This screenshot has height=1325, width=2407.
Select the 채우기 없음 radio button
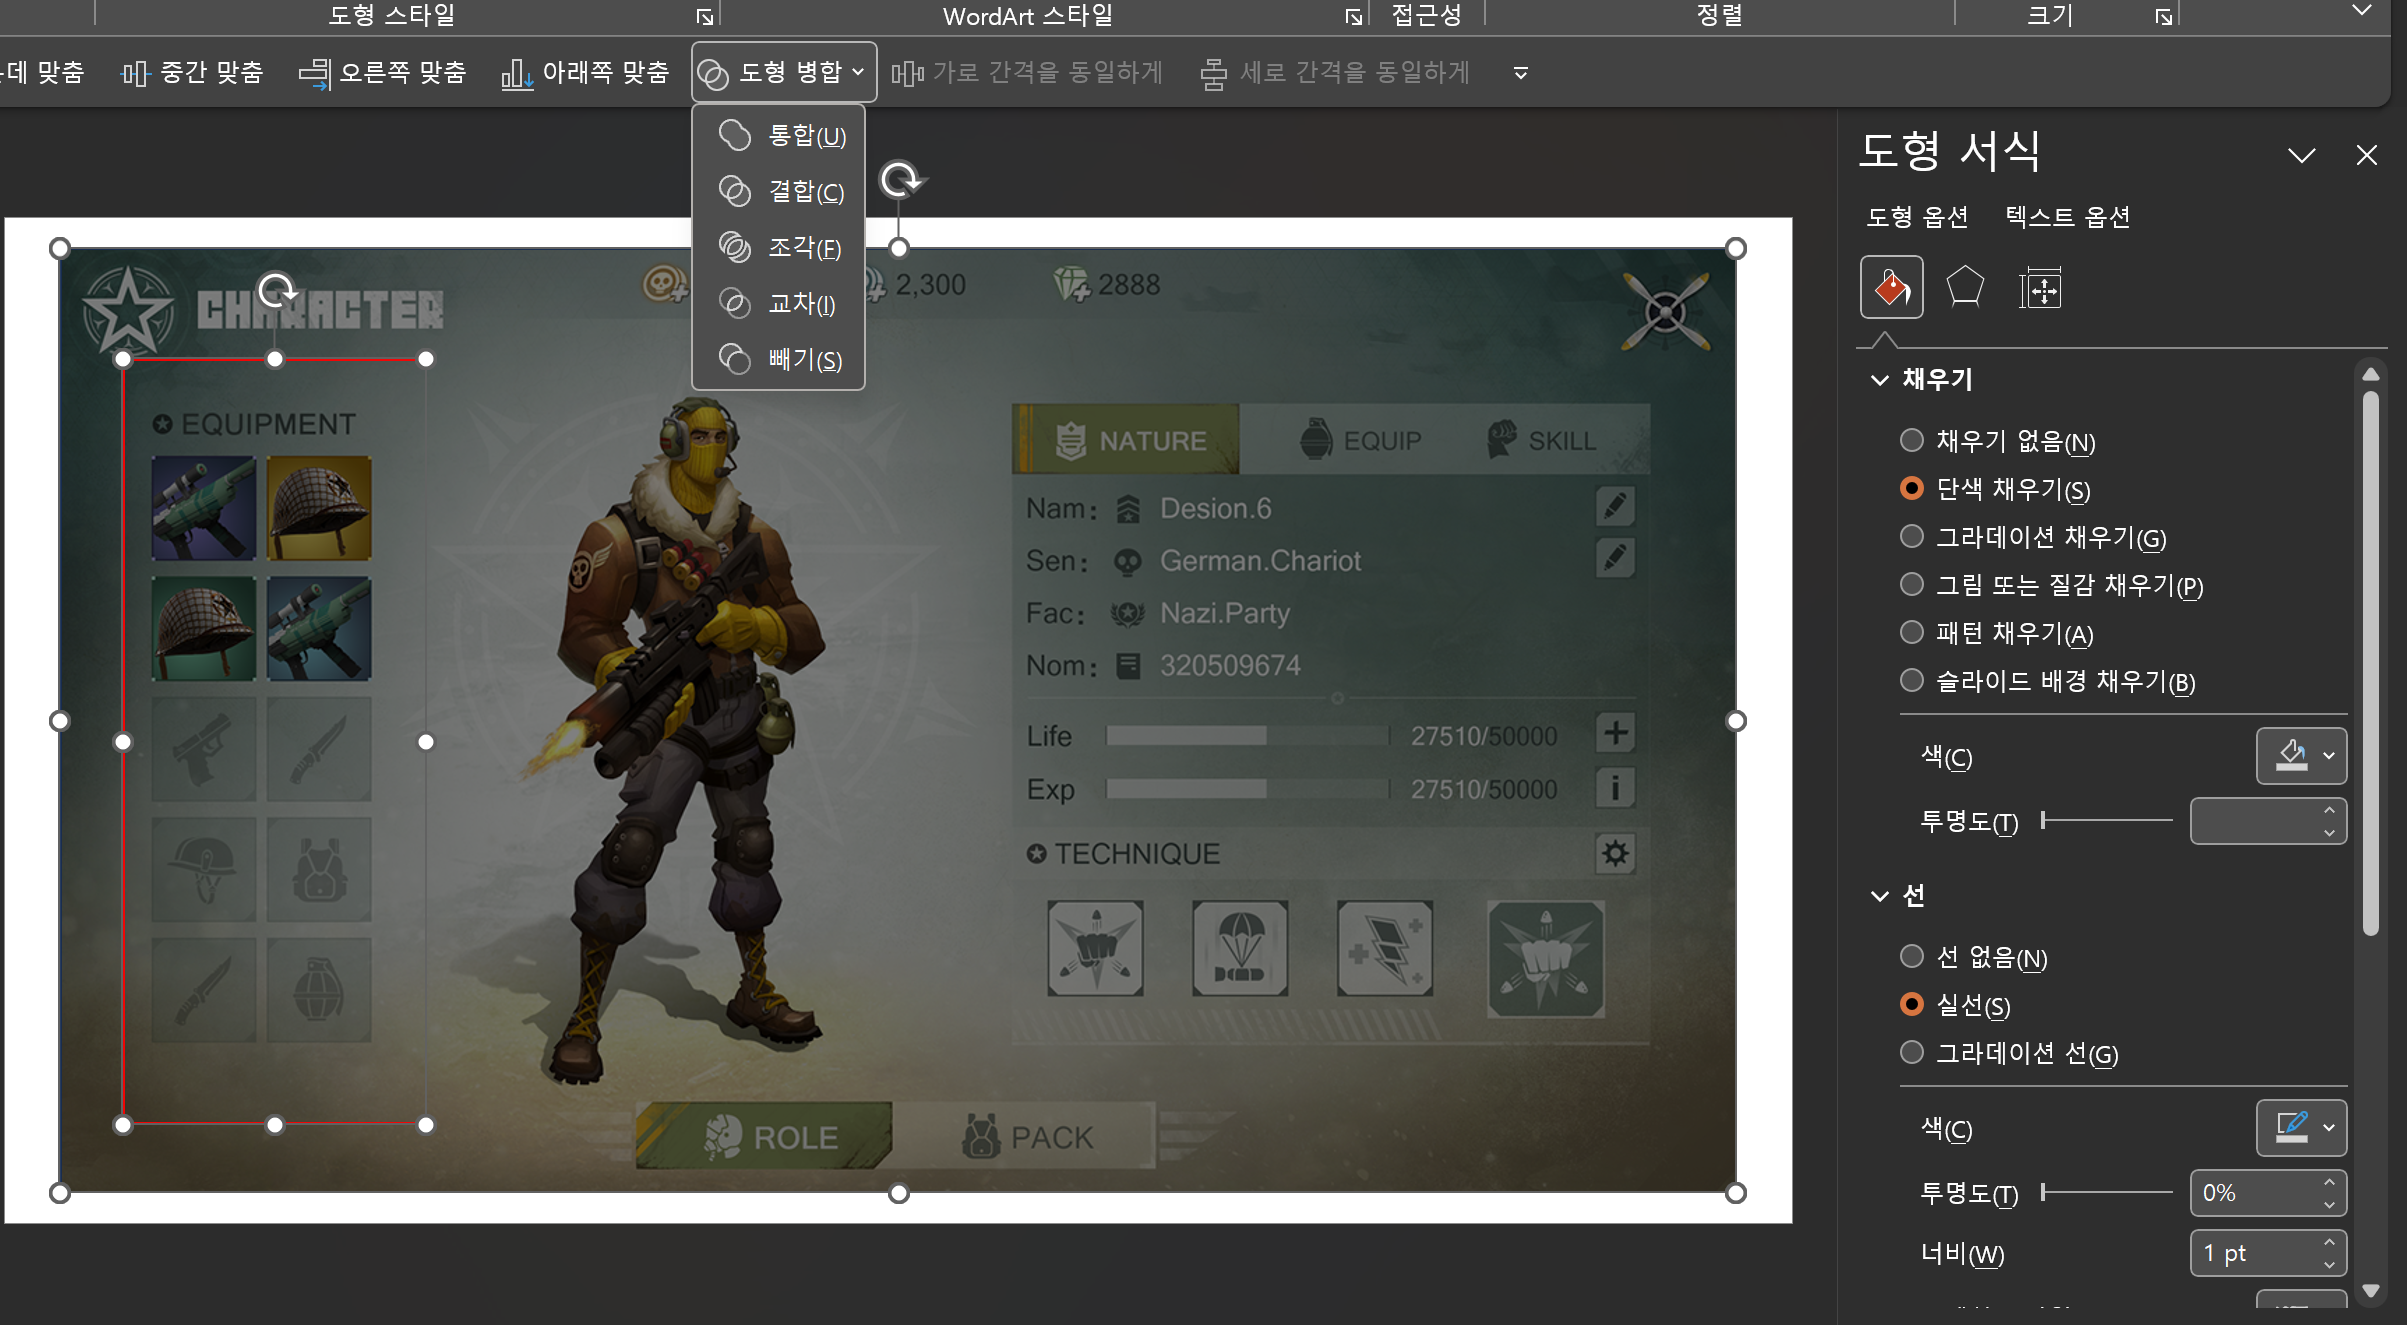1911,440
